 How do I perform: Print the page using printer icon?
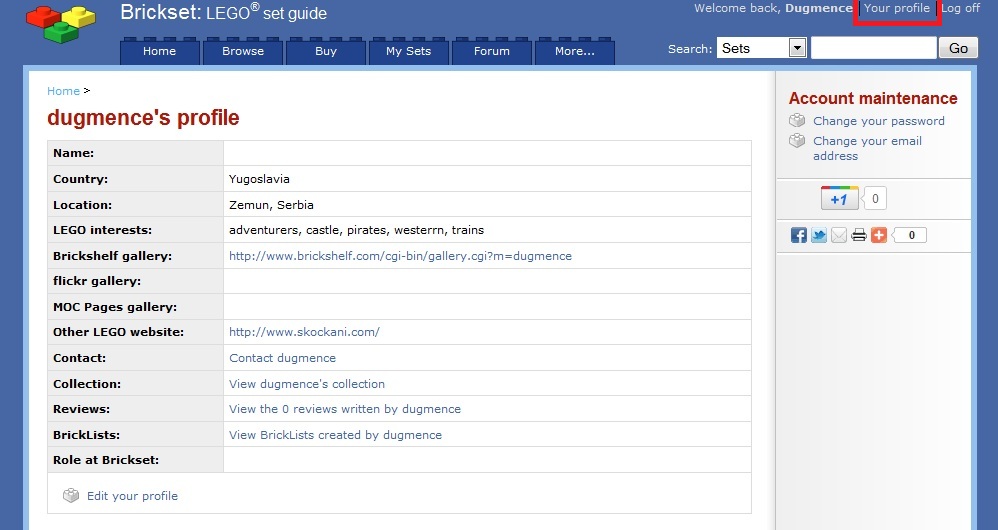point(859,235)
